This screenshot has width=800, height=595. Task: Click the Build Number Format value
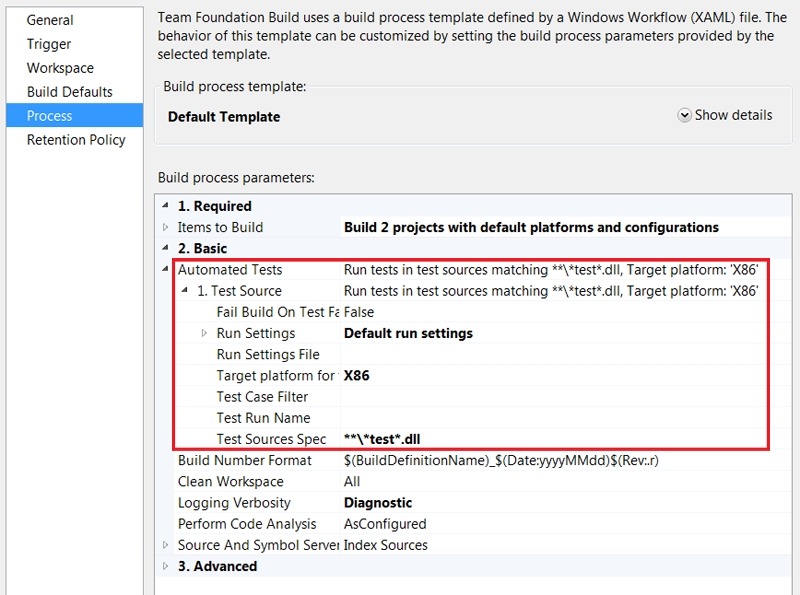501,460
